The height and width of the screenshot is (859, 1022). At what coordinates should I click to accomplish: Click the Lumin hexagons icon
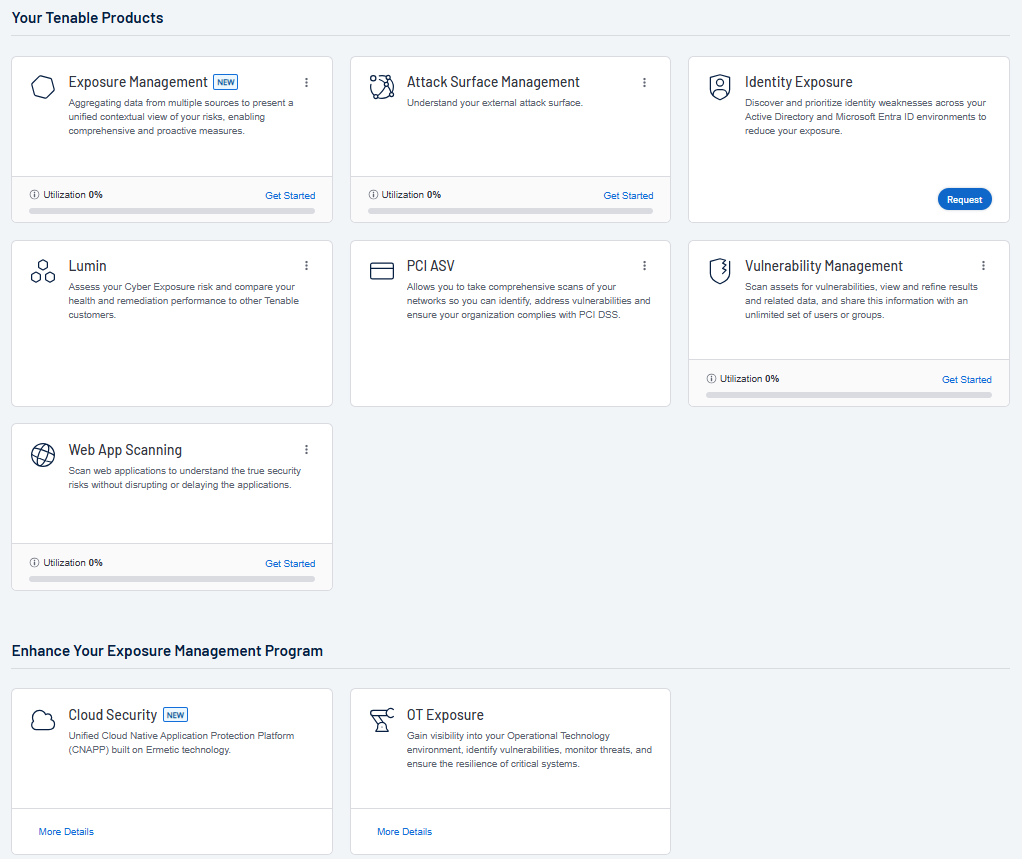point(43,271)
